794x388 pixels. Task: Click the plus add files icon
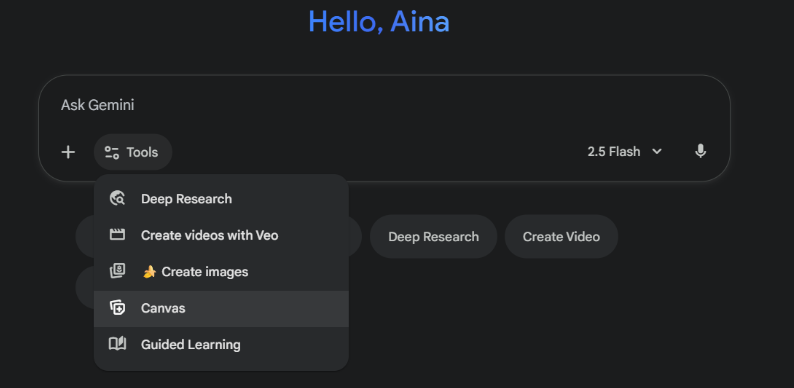click(68, 152)
